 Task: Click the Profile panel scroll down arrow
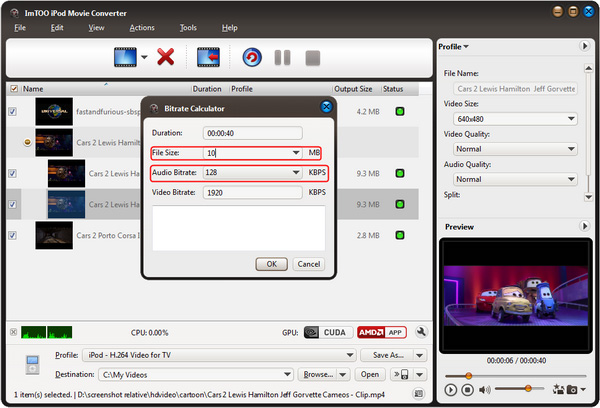[589, 197]
